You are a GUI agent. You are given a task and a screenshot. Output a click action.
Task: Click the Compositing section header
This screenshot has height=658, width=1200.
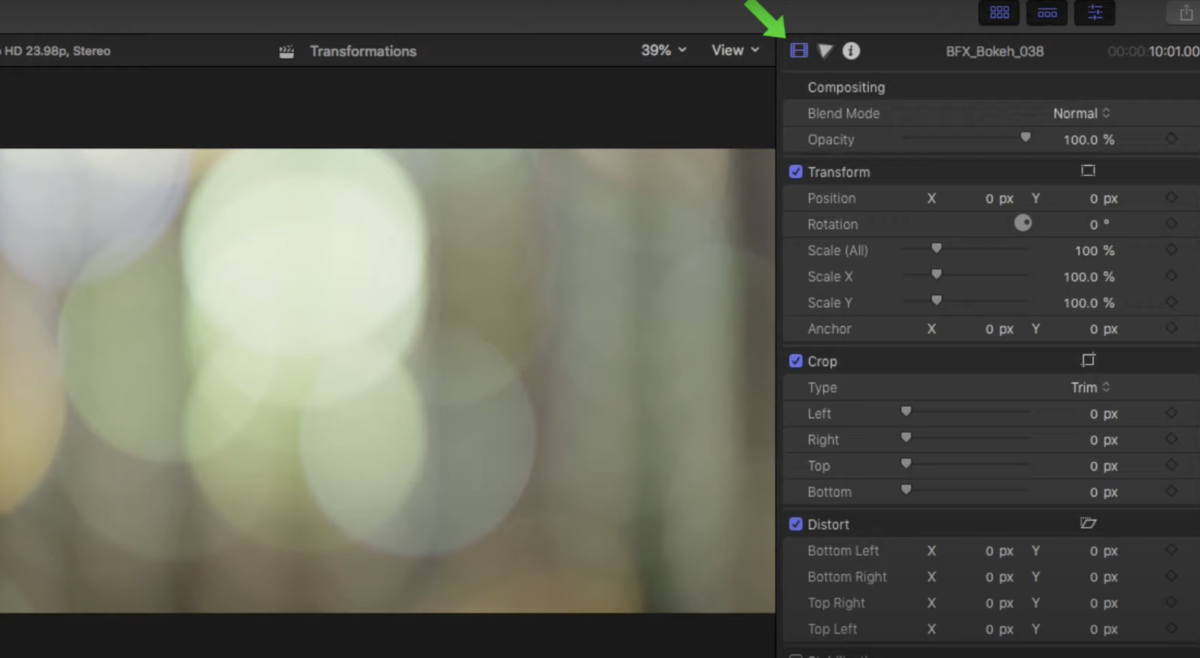846,87
